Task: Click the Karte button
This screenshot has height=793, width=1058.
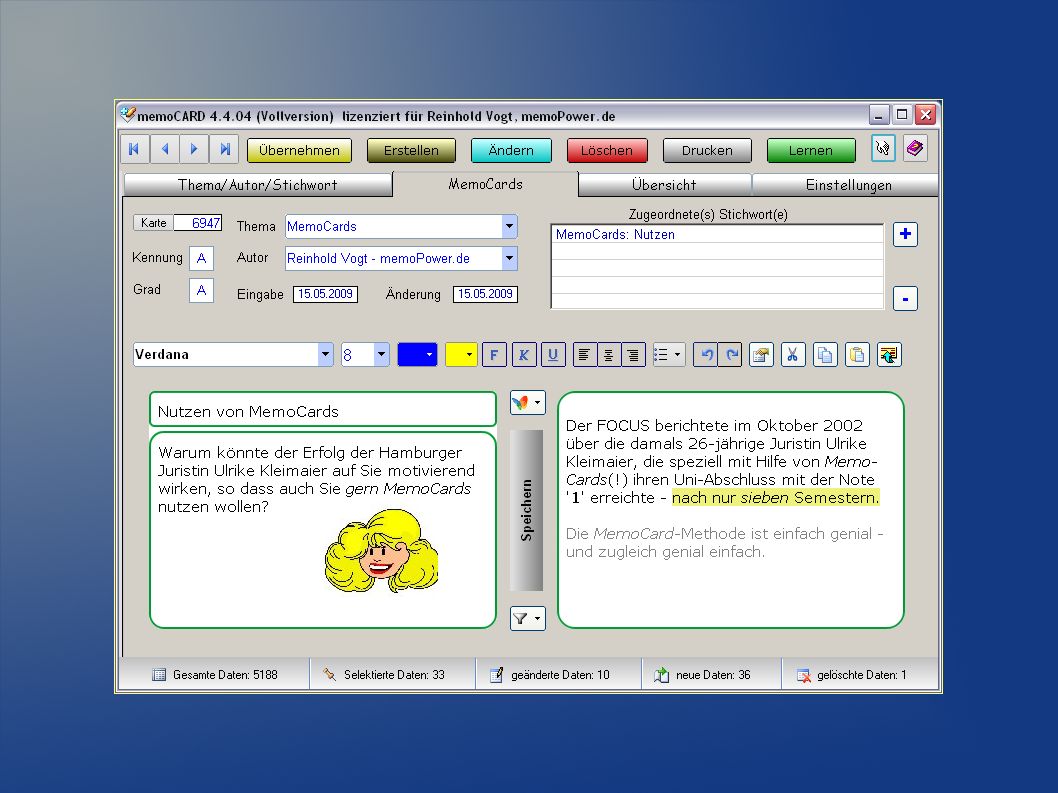Action: click(x=154, y=223)
